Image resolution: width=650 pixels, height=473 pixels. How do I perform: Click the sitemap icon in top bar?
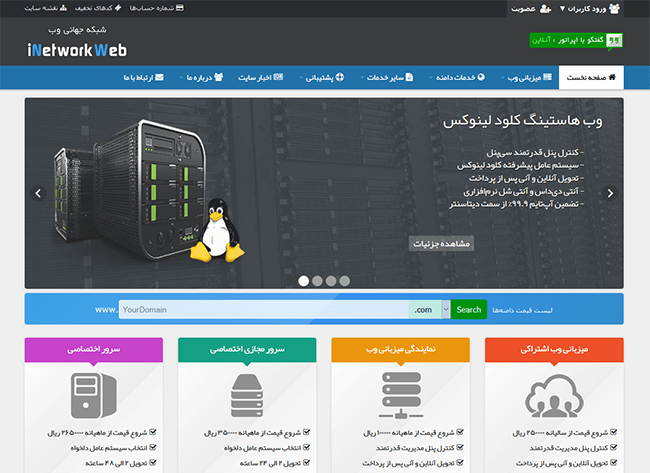pyautogui.click(x=63, y=8)
